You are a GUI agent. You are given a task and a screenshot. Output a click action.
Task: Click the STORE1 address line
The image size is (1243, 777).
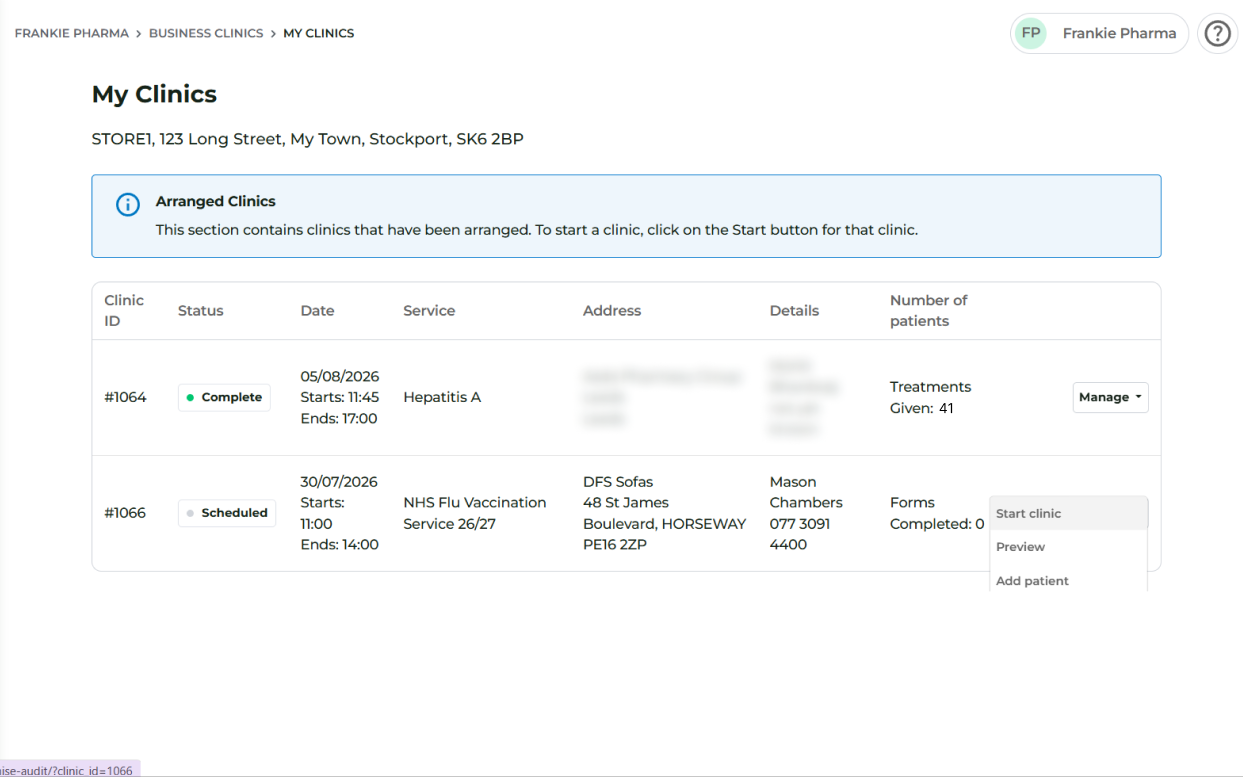(x=307, y=139)
